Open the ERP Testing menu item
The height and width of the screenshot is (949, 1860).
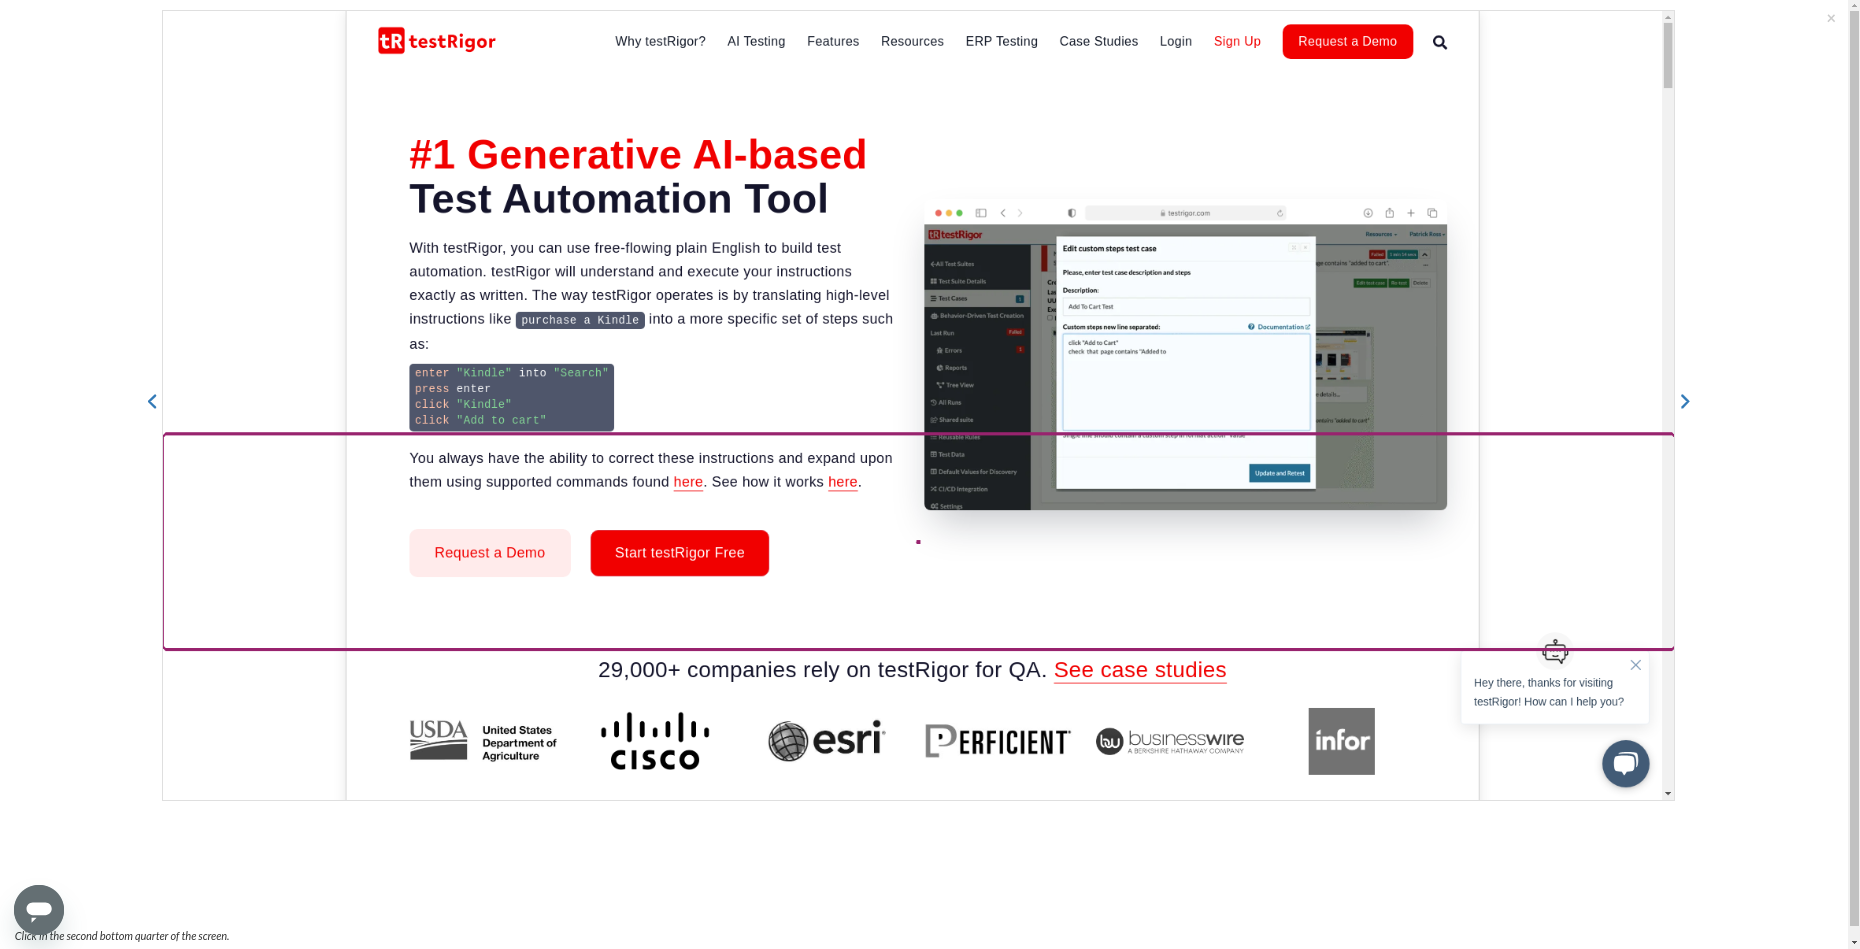[x=1001, y=42]
